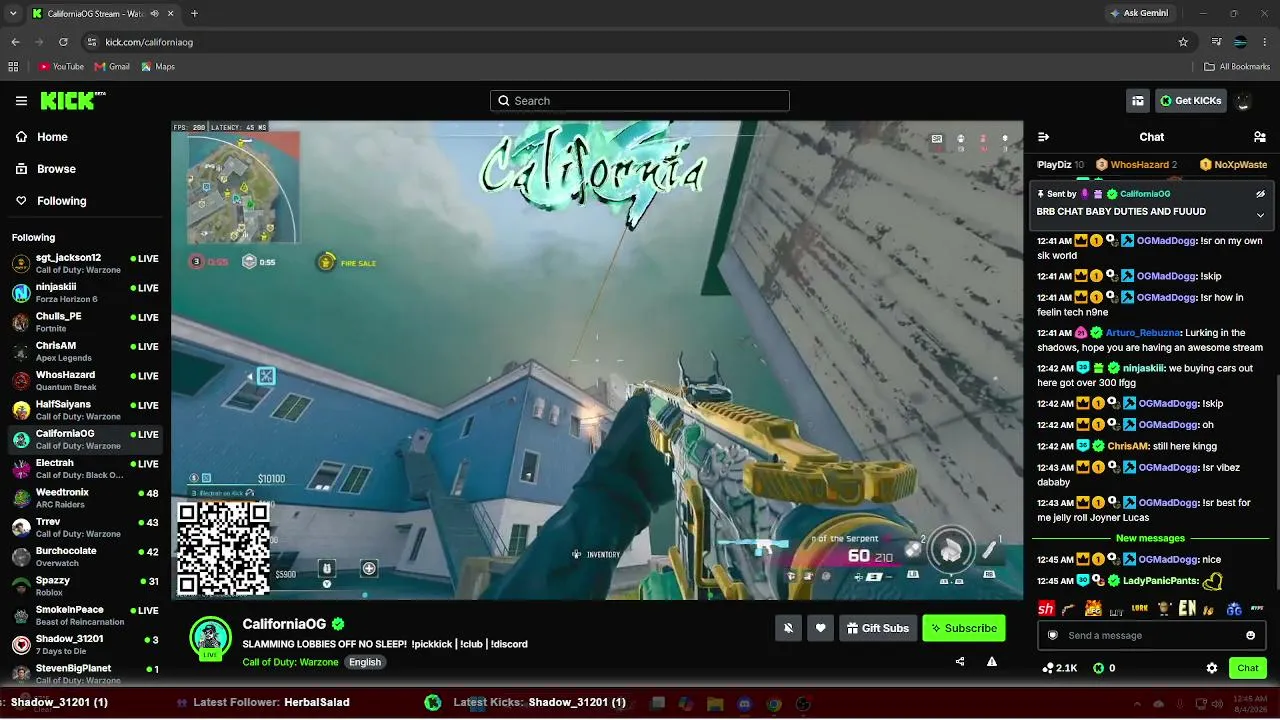This screenshot has width=1280, height=720.
Task: Open Trrev channel in Following list
Action: tap(85, 528)
